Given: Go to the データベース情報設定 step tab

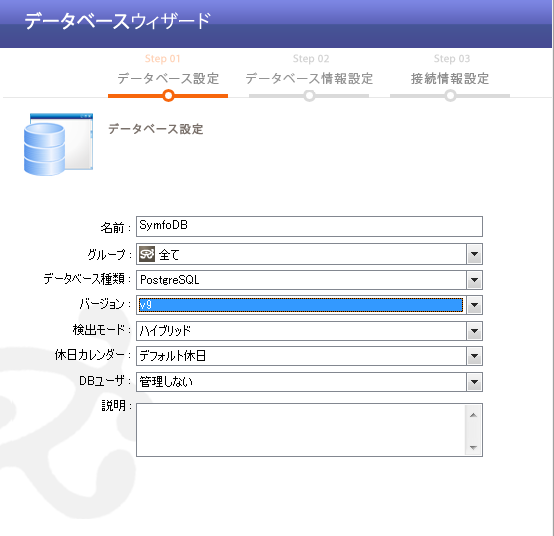Looking at the screenshot, I should 309,78.
